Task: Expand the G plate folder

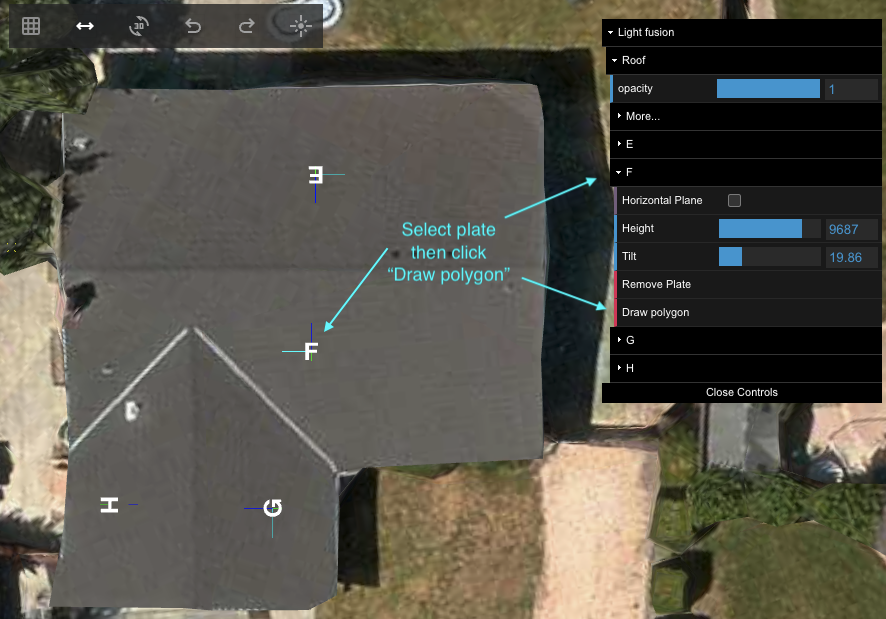Action: point(630,341)
